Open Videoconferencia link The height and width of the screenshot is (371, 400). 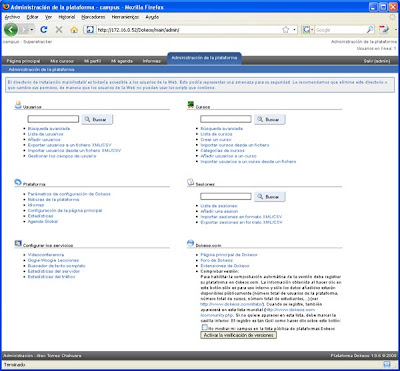click(46, 255)
